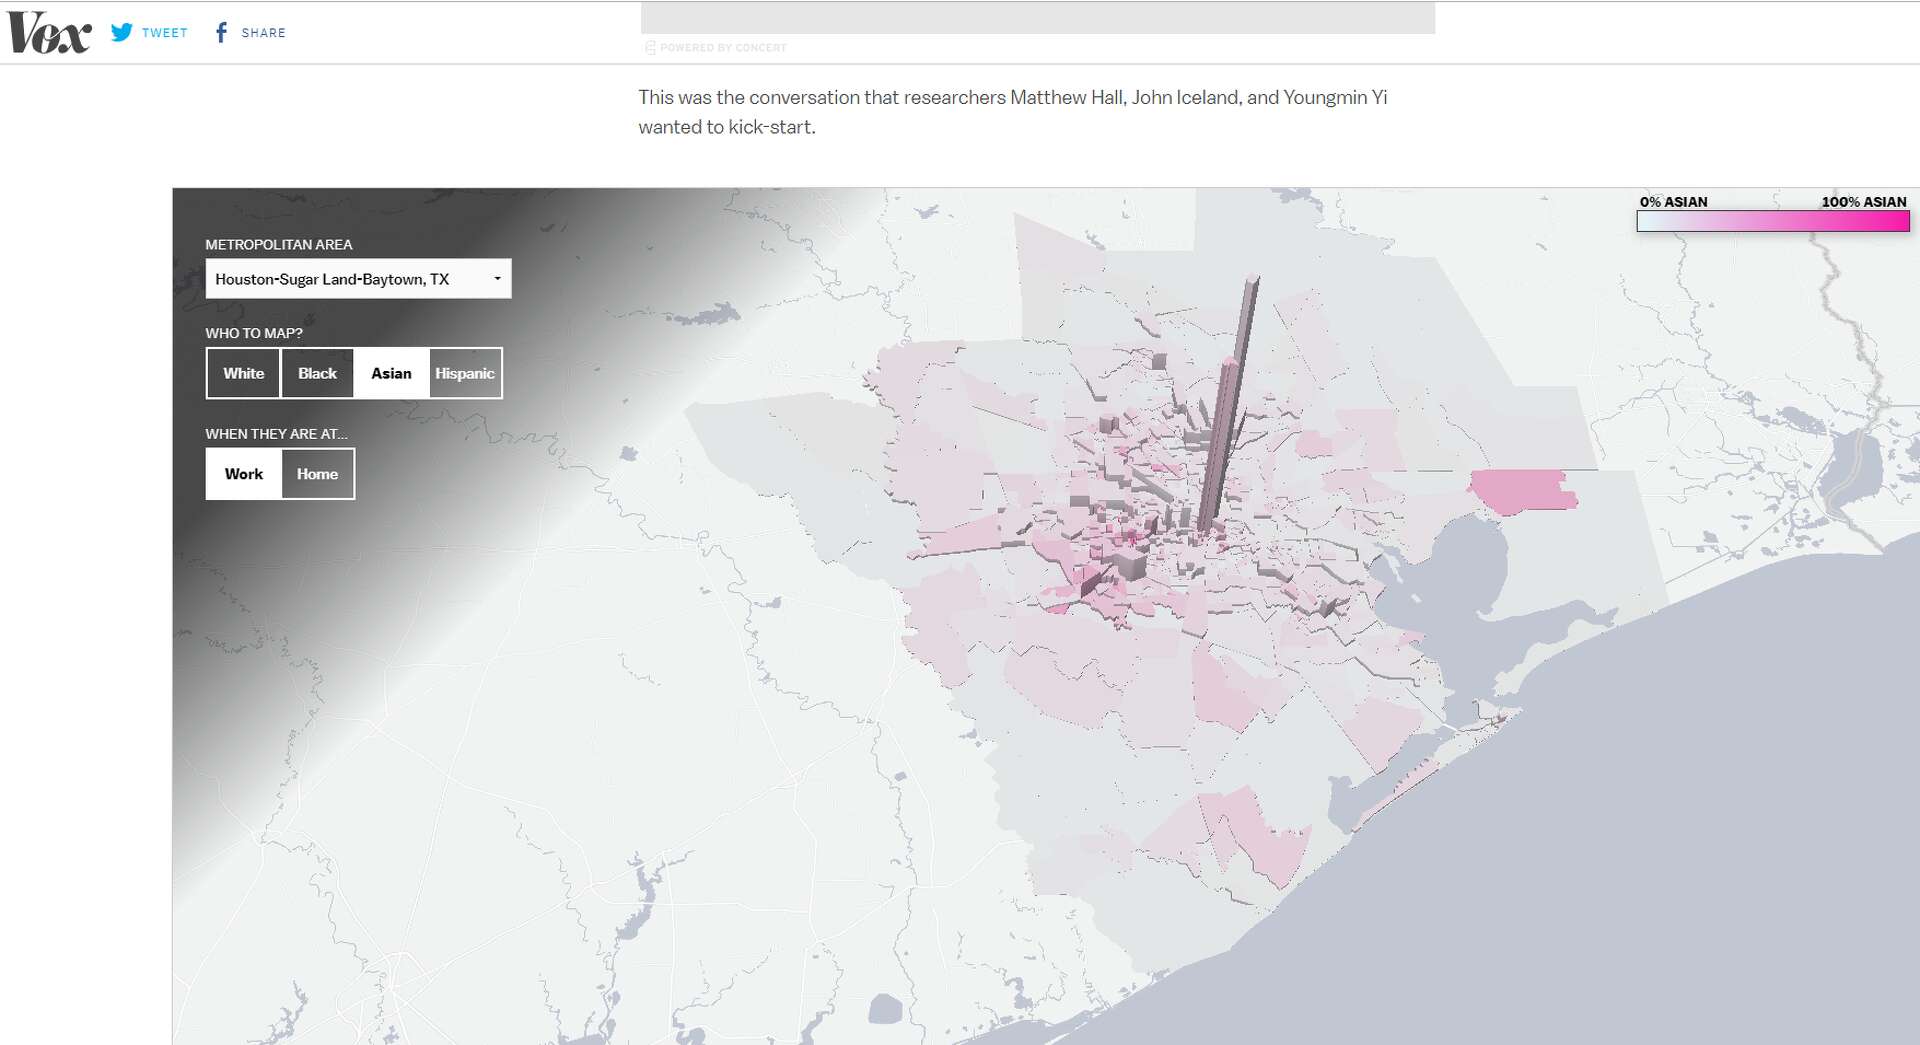Viewport: 1920px width, 1045px height.
Task: Keep Work selected under When They Are At
Action: [x=243, y=473]
